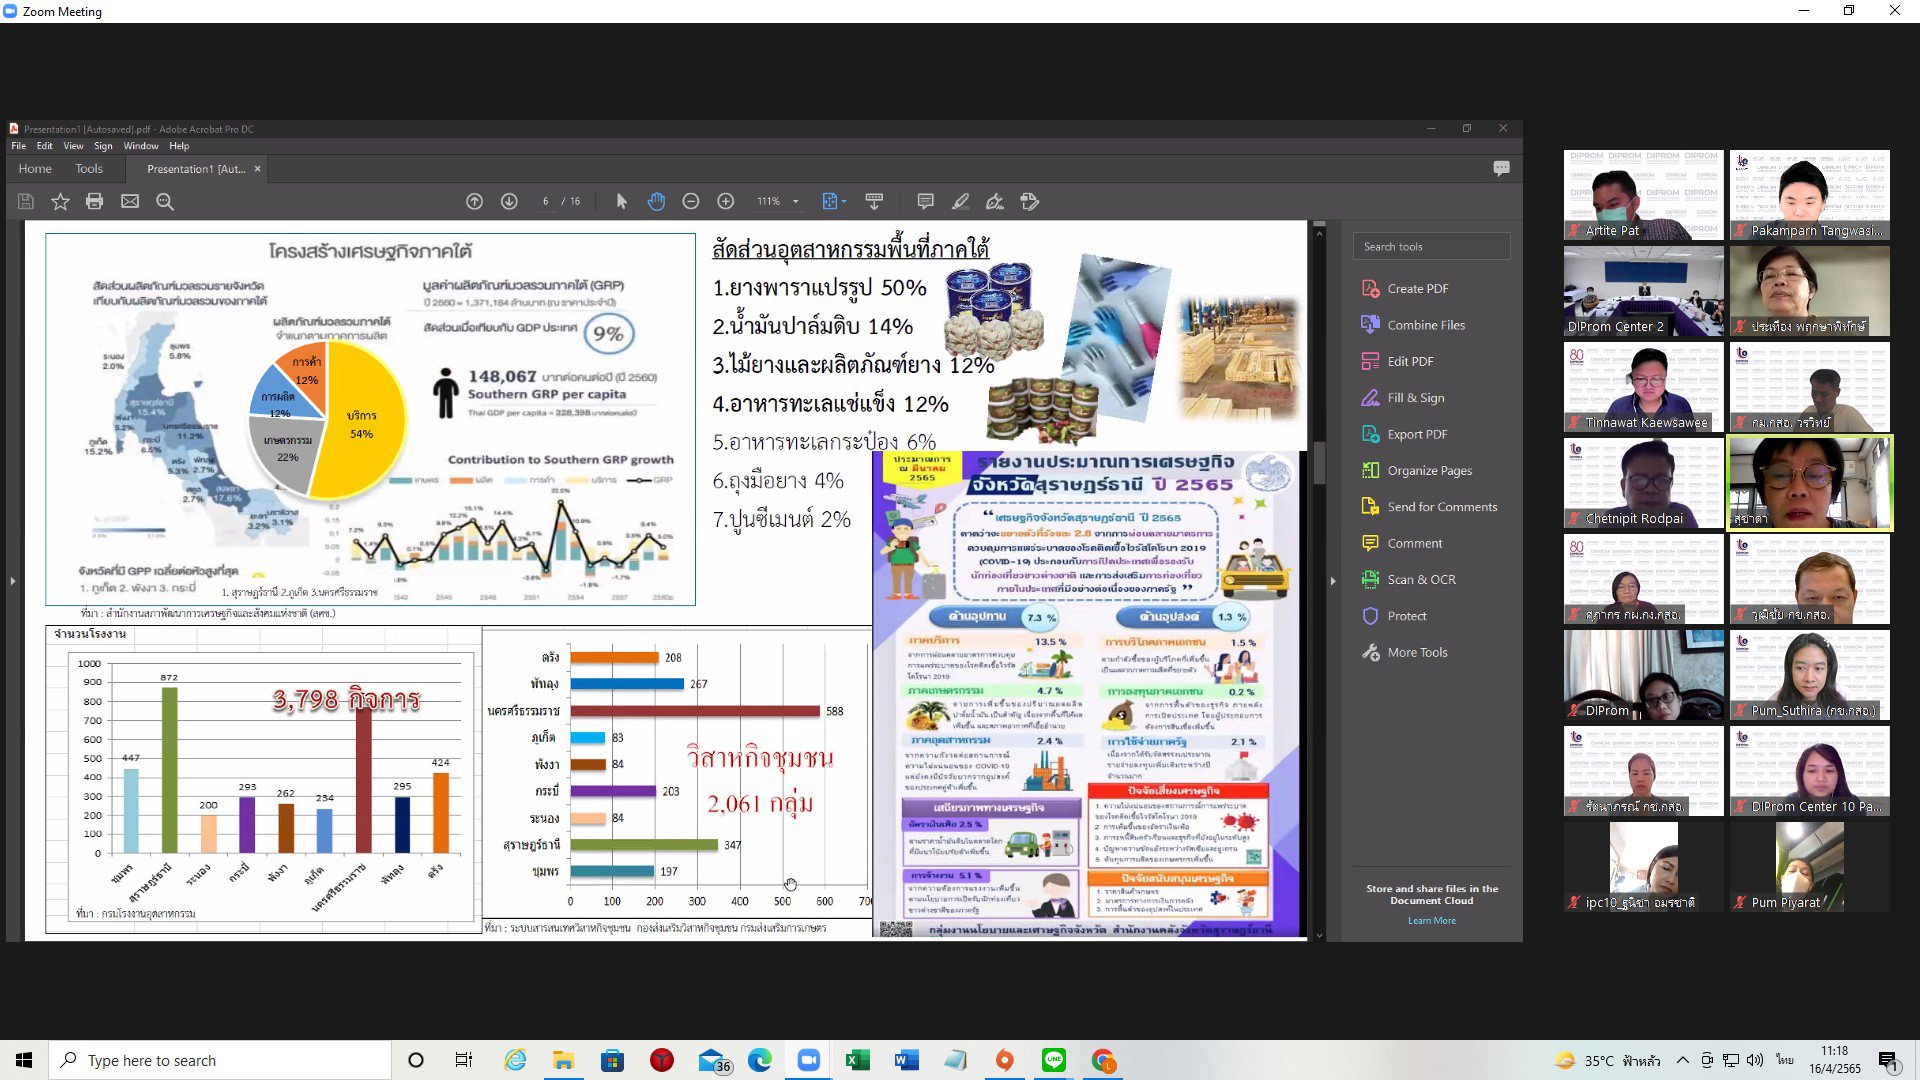Click the Save file icon in Acrobat toolbar
1920x1080 pixels.
[x=26, y=201]
